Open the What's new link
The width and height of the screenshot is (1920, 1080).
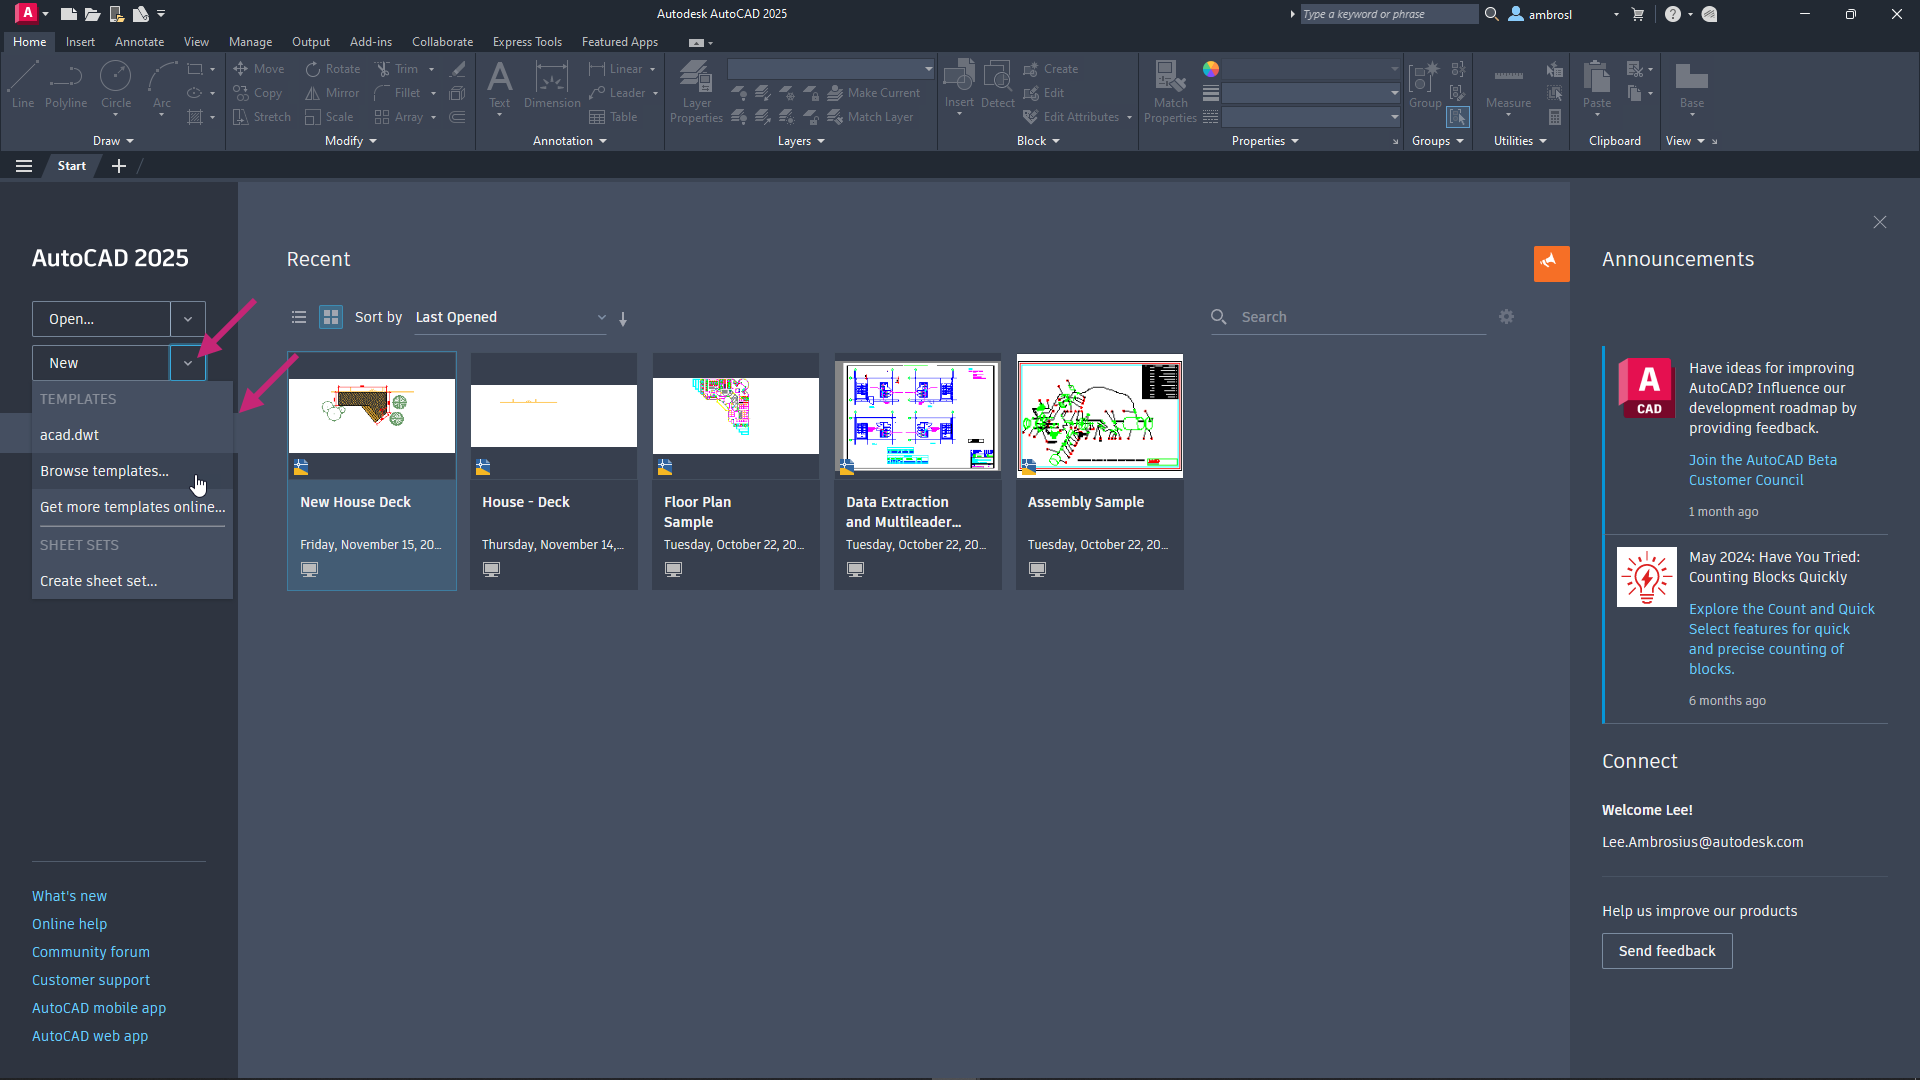tap(69, 896)
